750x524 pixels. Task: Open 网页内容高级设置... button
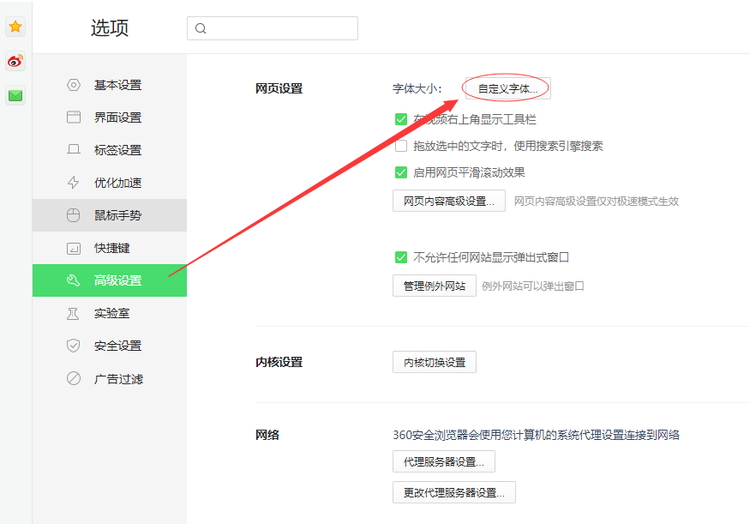449,201
